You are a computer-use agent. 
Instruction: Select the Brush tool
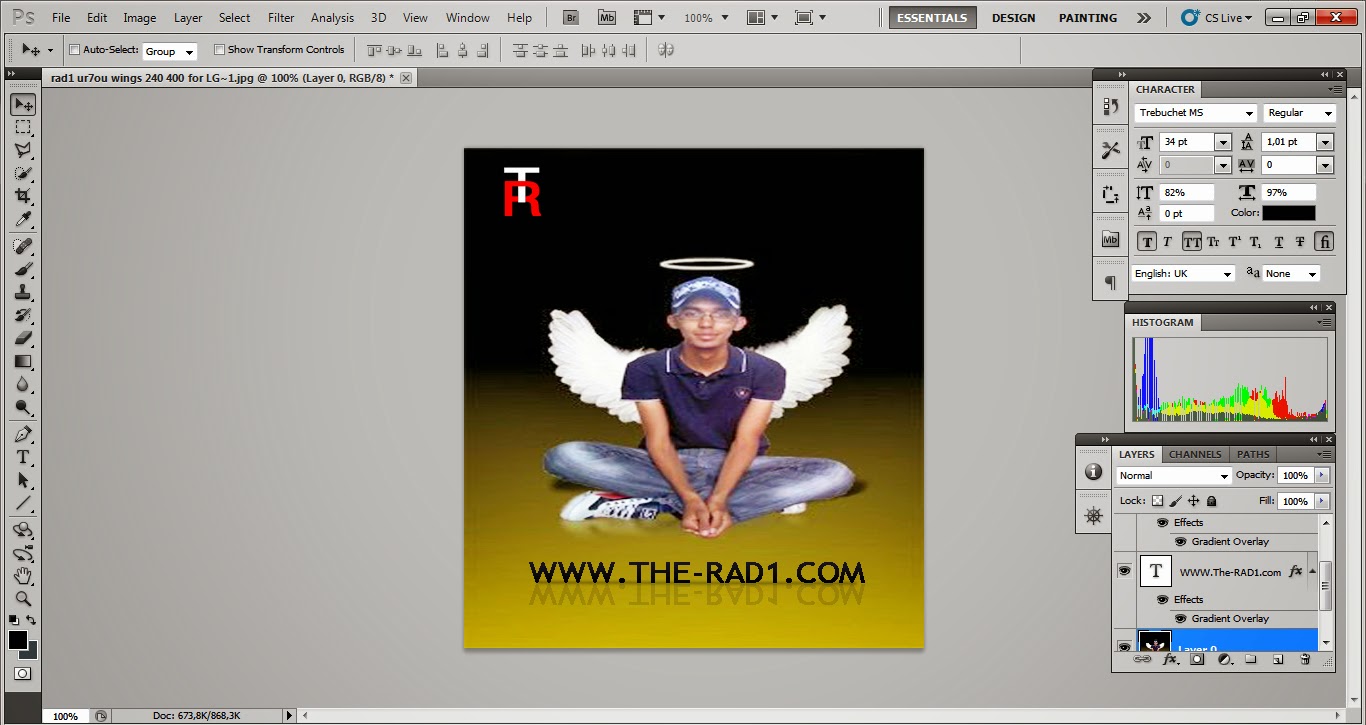(x=22, y=269)
